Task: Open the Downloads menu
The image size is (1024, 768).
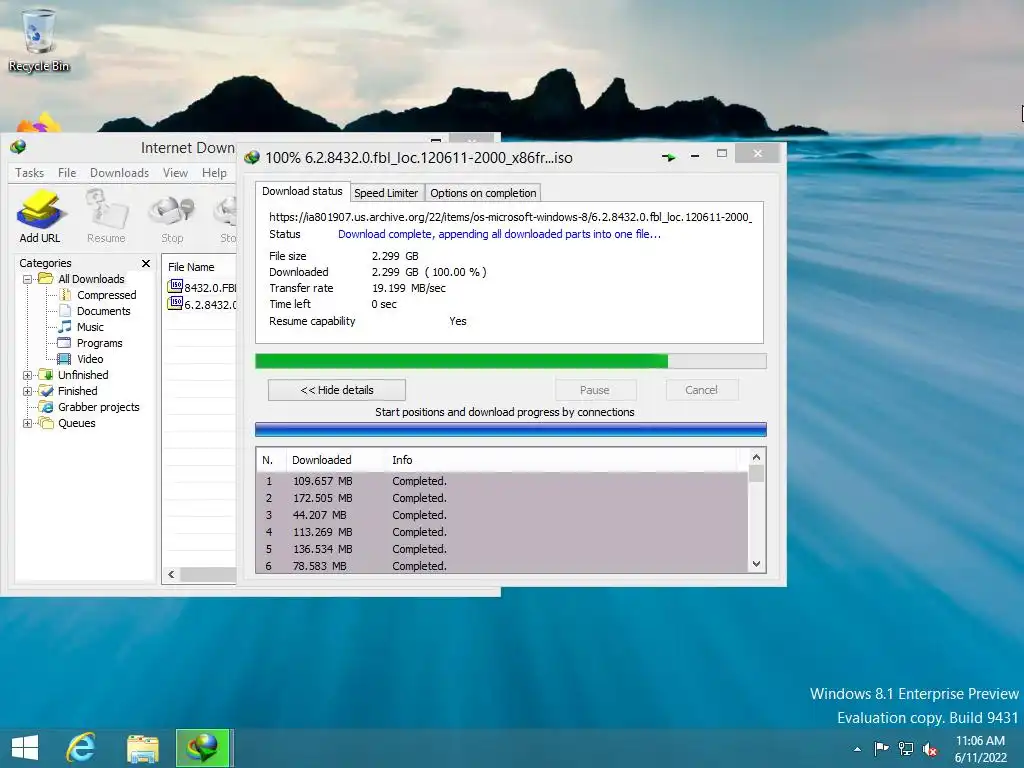Action: click(120, 172)
